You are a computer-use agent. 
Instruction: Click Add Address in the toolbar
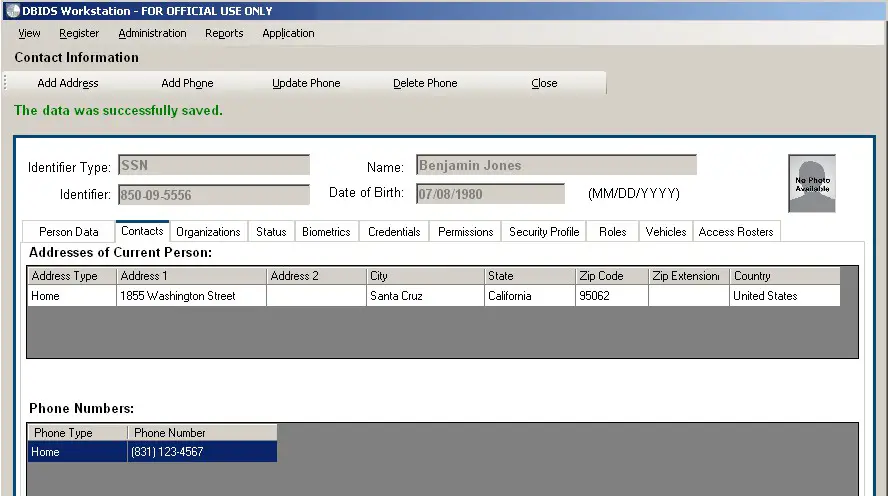tap(68, 83)
